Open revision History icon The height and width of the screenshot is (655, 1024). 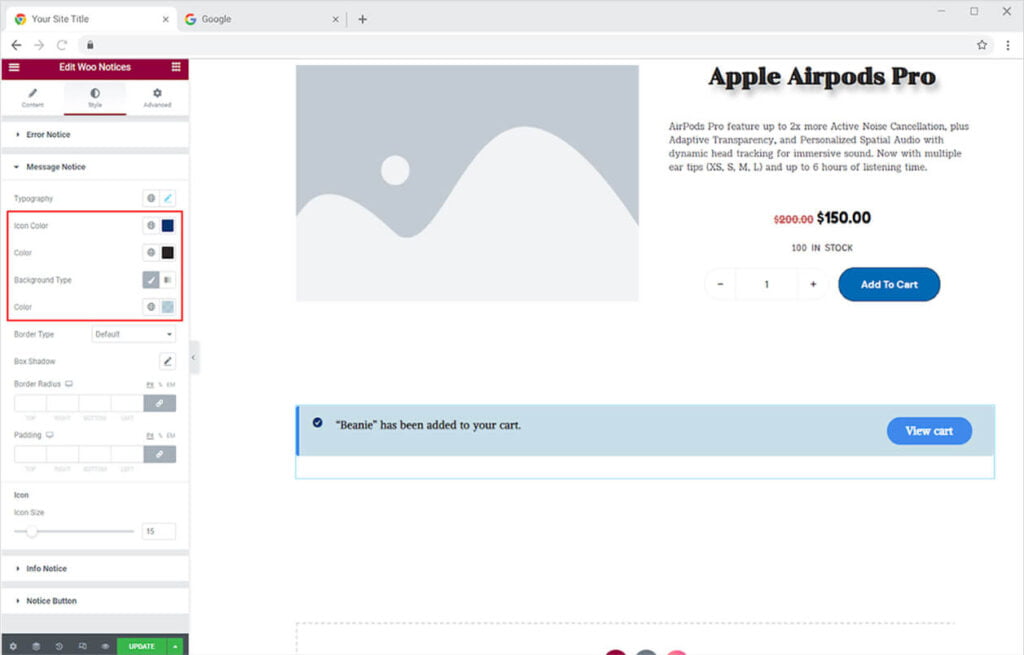tap(59, 646)
